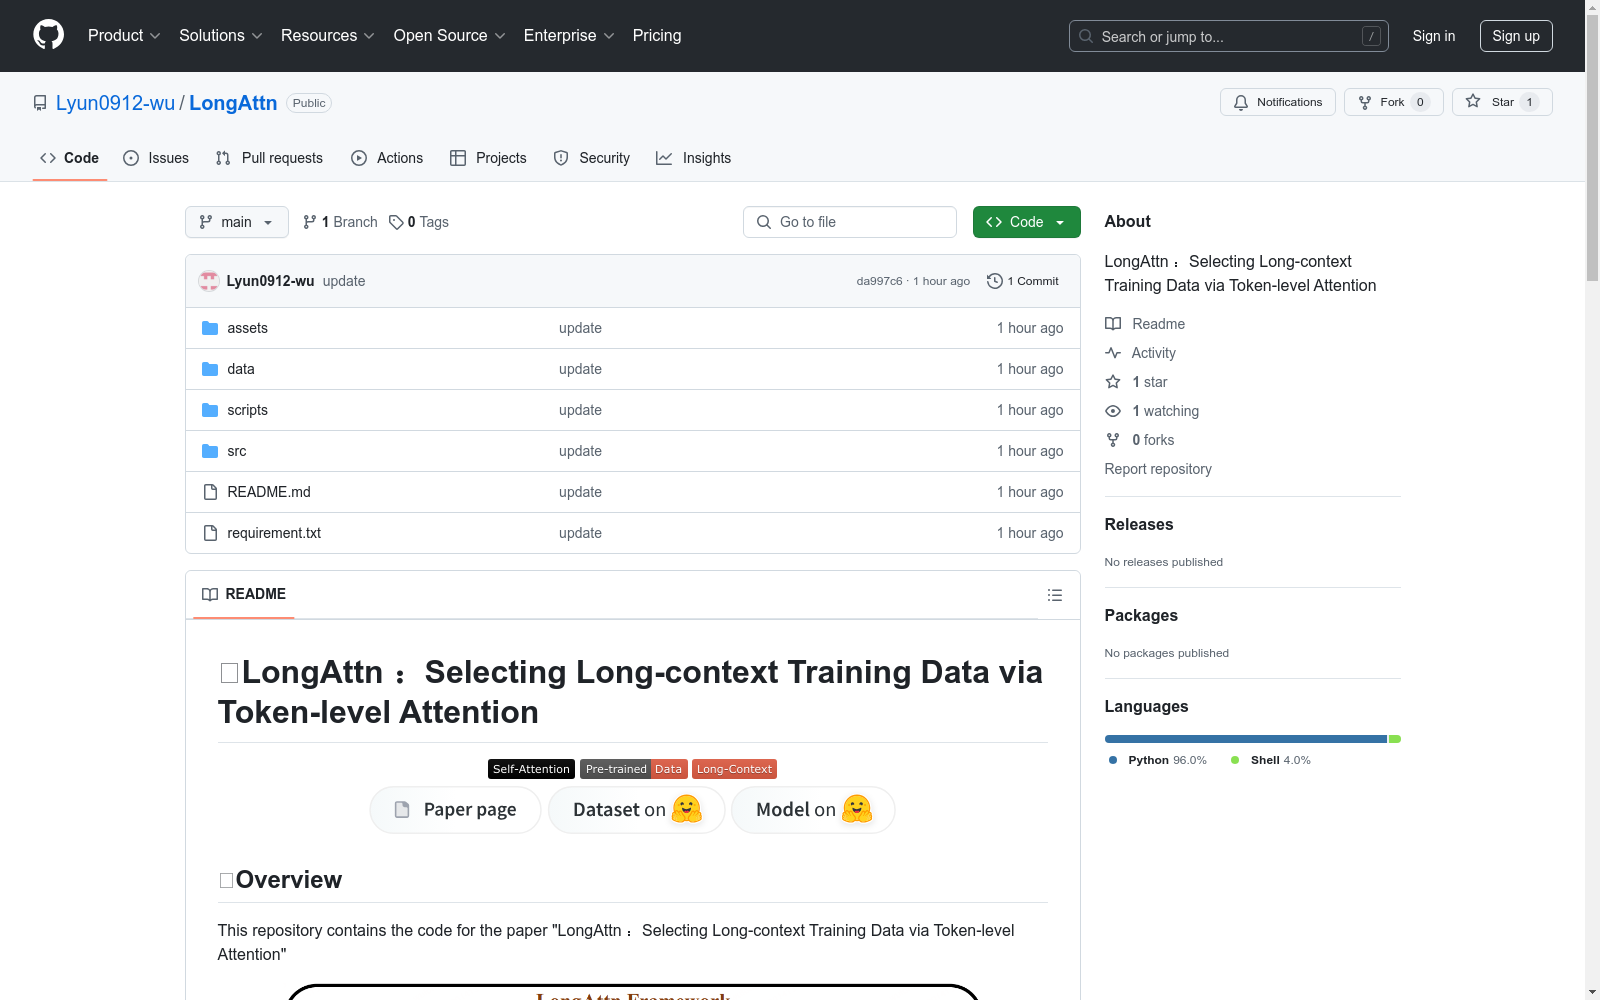Open the Releases heading link

(1139, 524)
